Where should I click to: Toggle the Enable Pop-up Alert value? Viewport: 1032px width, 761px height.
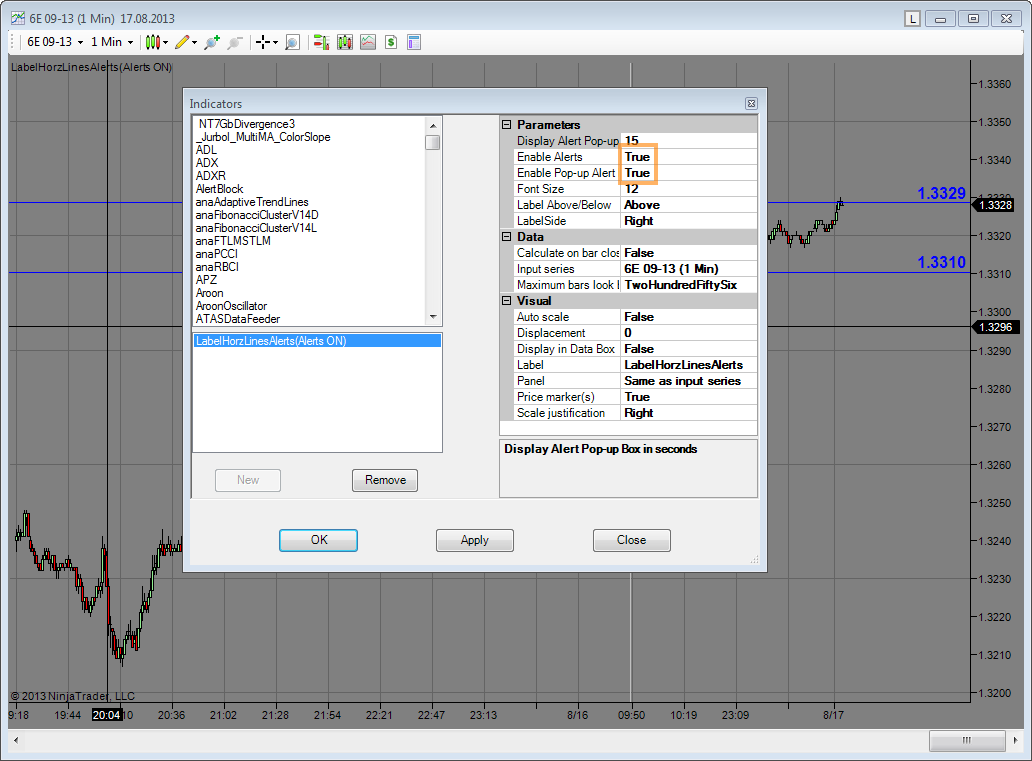637,173
